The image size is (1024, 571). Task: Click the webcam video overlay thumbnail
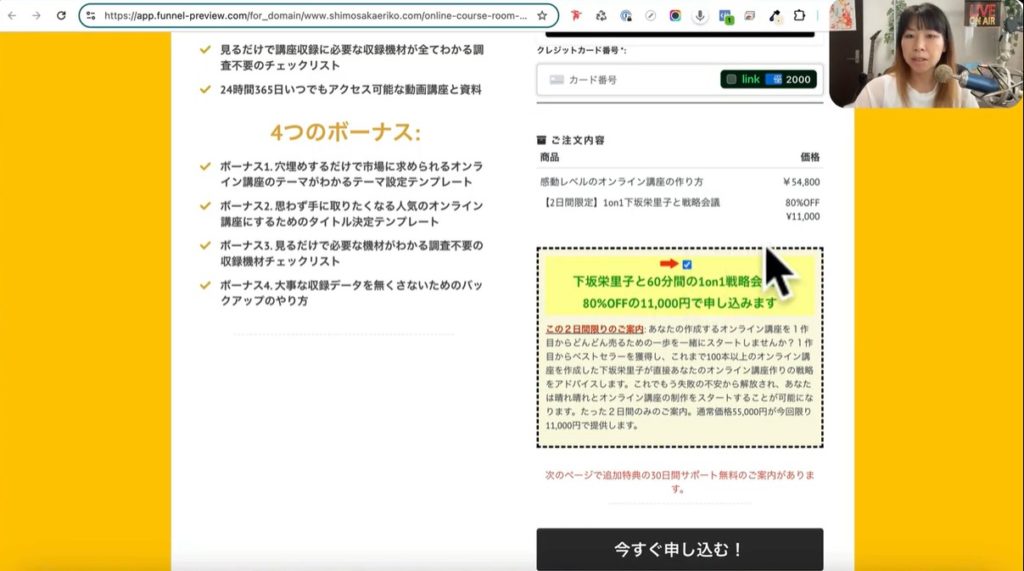(926, 54)
